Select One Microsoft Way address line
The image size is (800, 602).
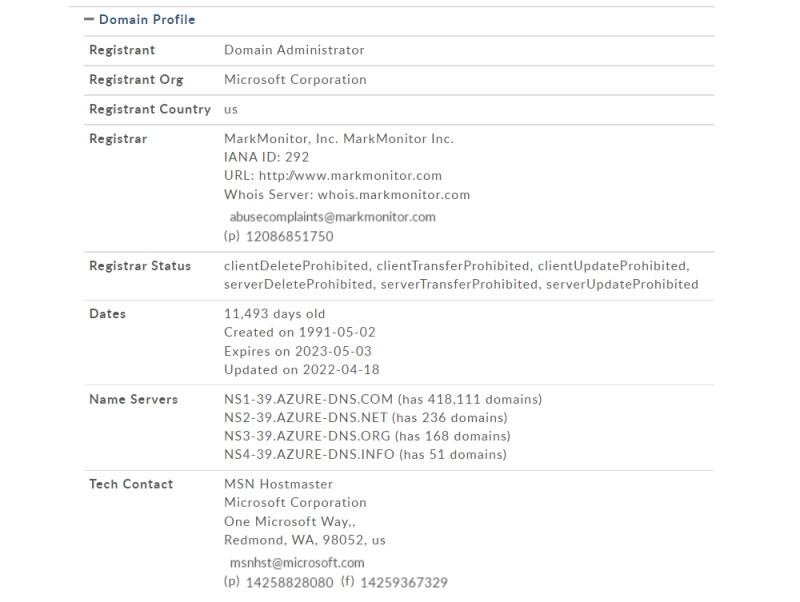(290, 521)
